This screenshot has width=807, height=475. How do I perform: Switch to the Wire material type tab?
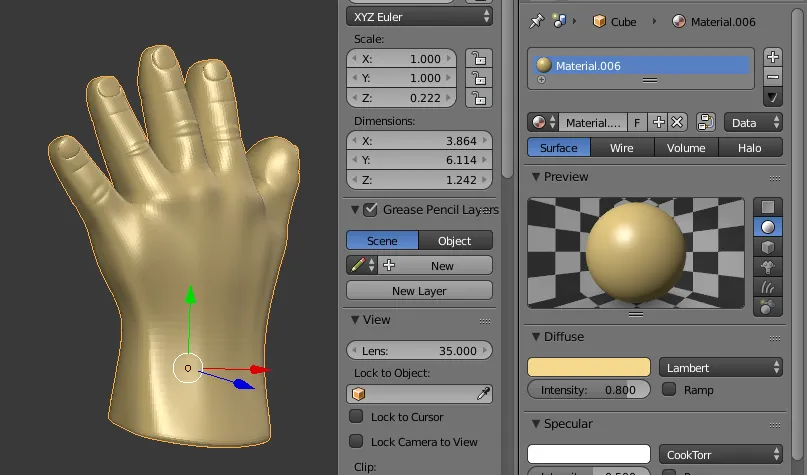click(x=621, y=148)
